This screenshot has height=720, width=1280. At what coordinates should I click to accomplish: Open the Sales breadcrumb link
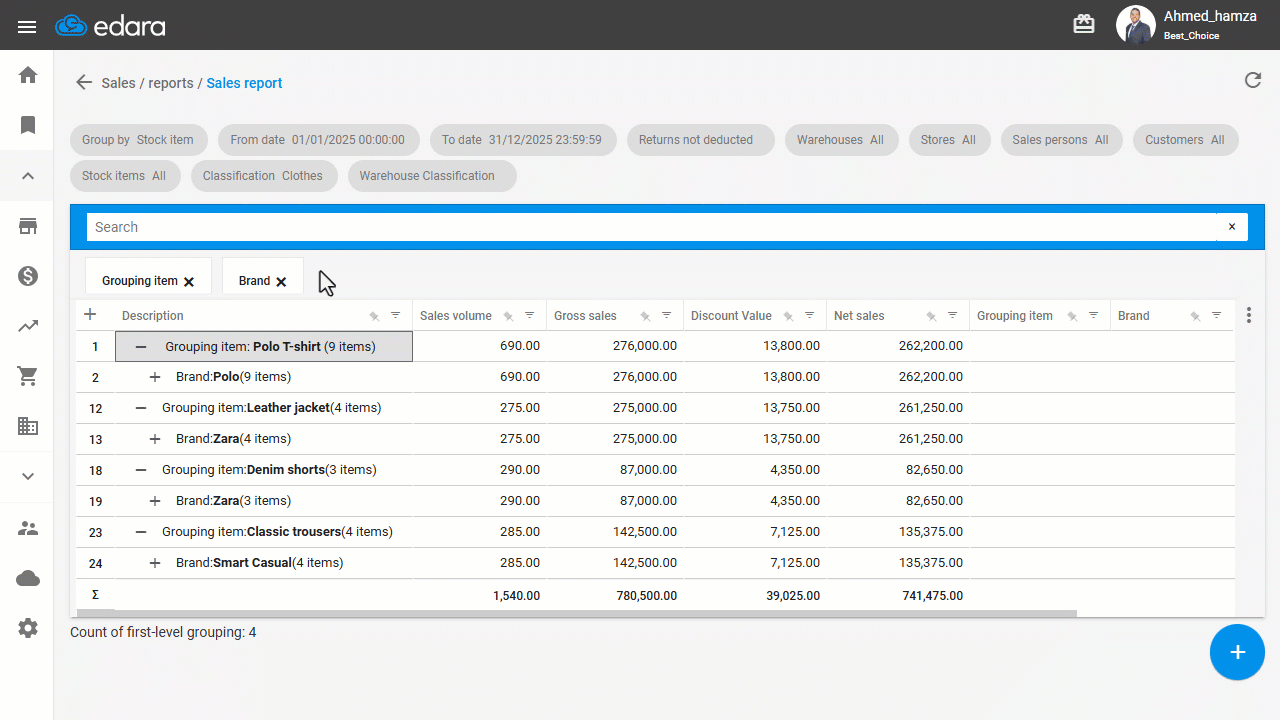click(x=118, y=83)
